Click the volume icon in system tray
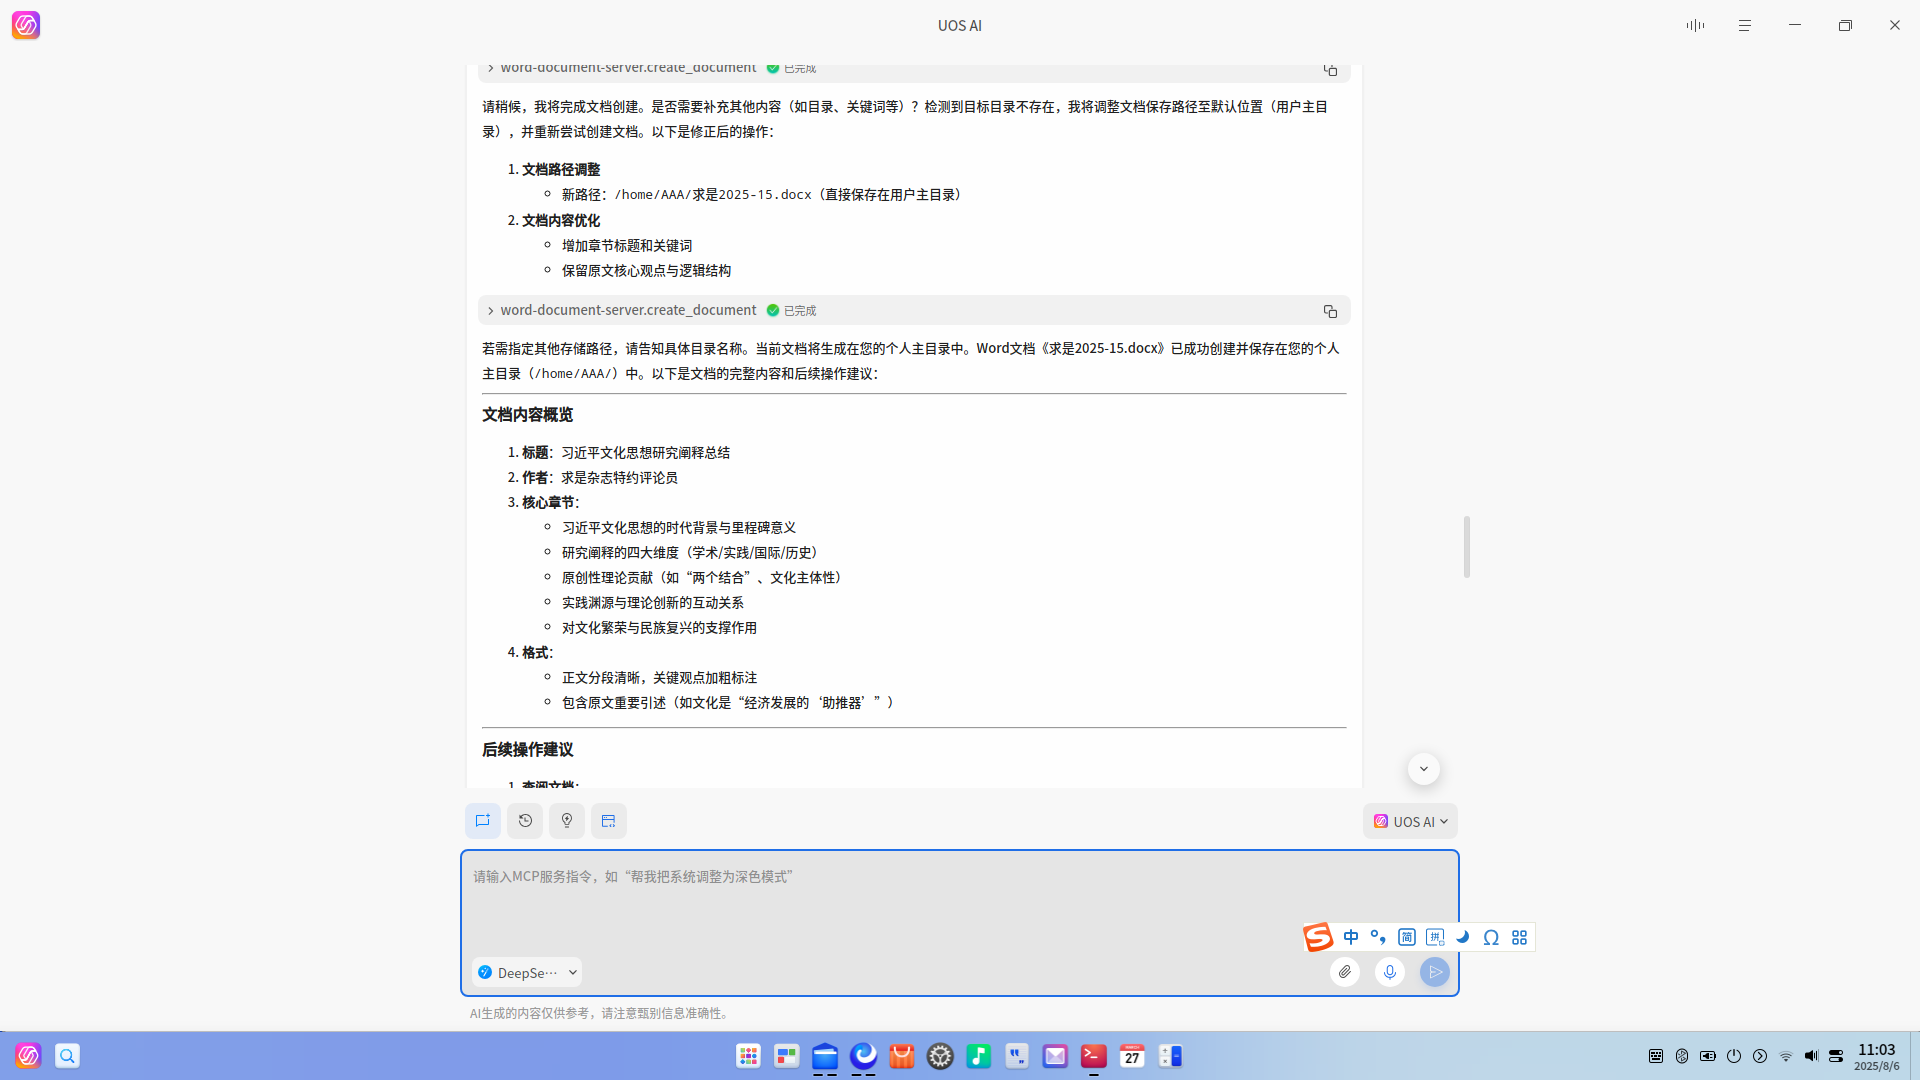The width and height of the screenshot is (1920, 1080). click(1811, 1056)
